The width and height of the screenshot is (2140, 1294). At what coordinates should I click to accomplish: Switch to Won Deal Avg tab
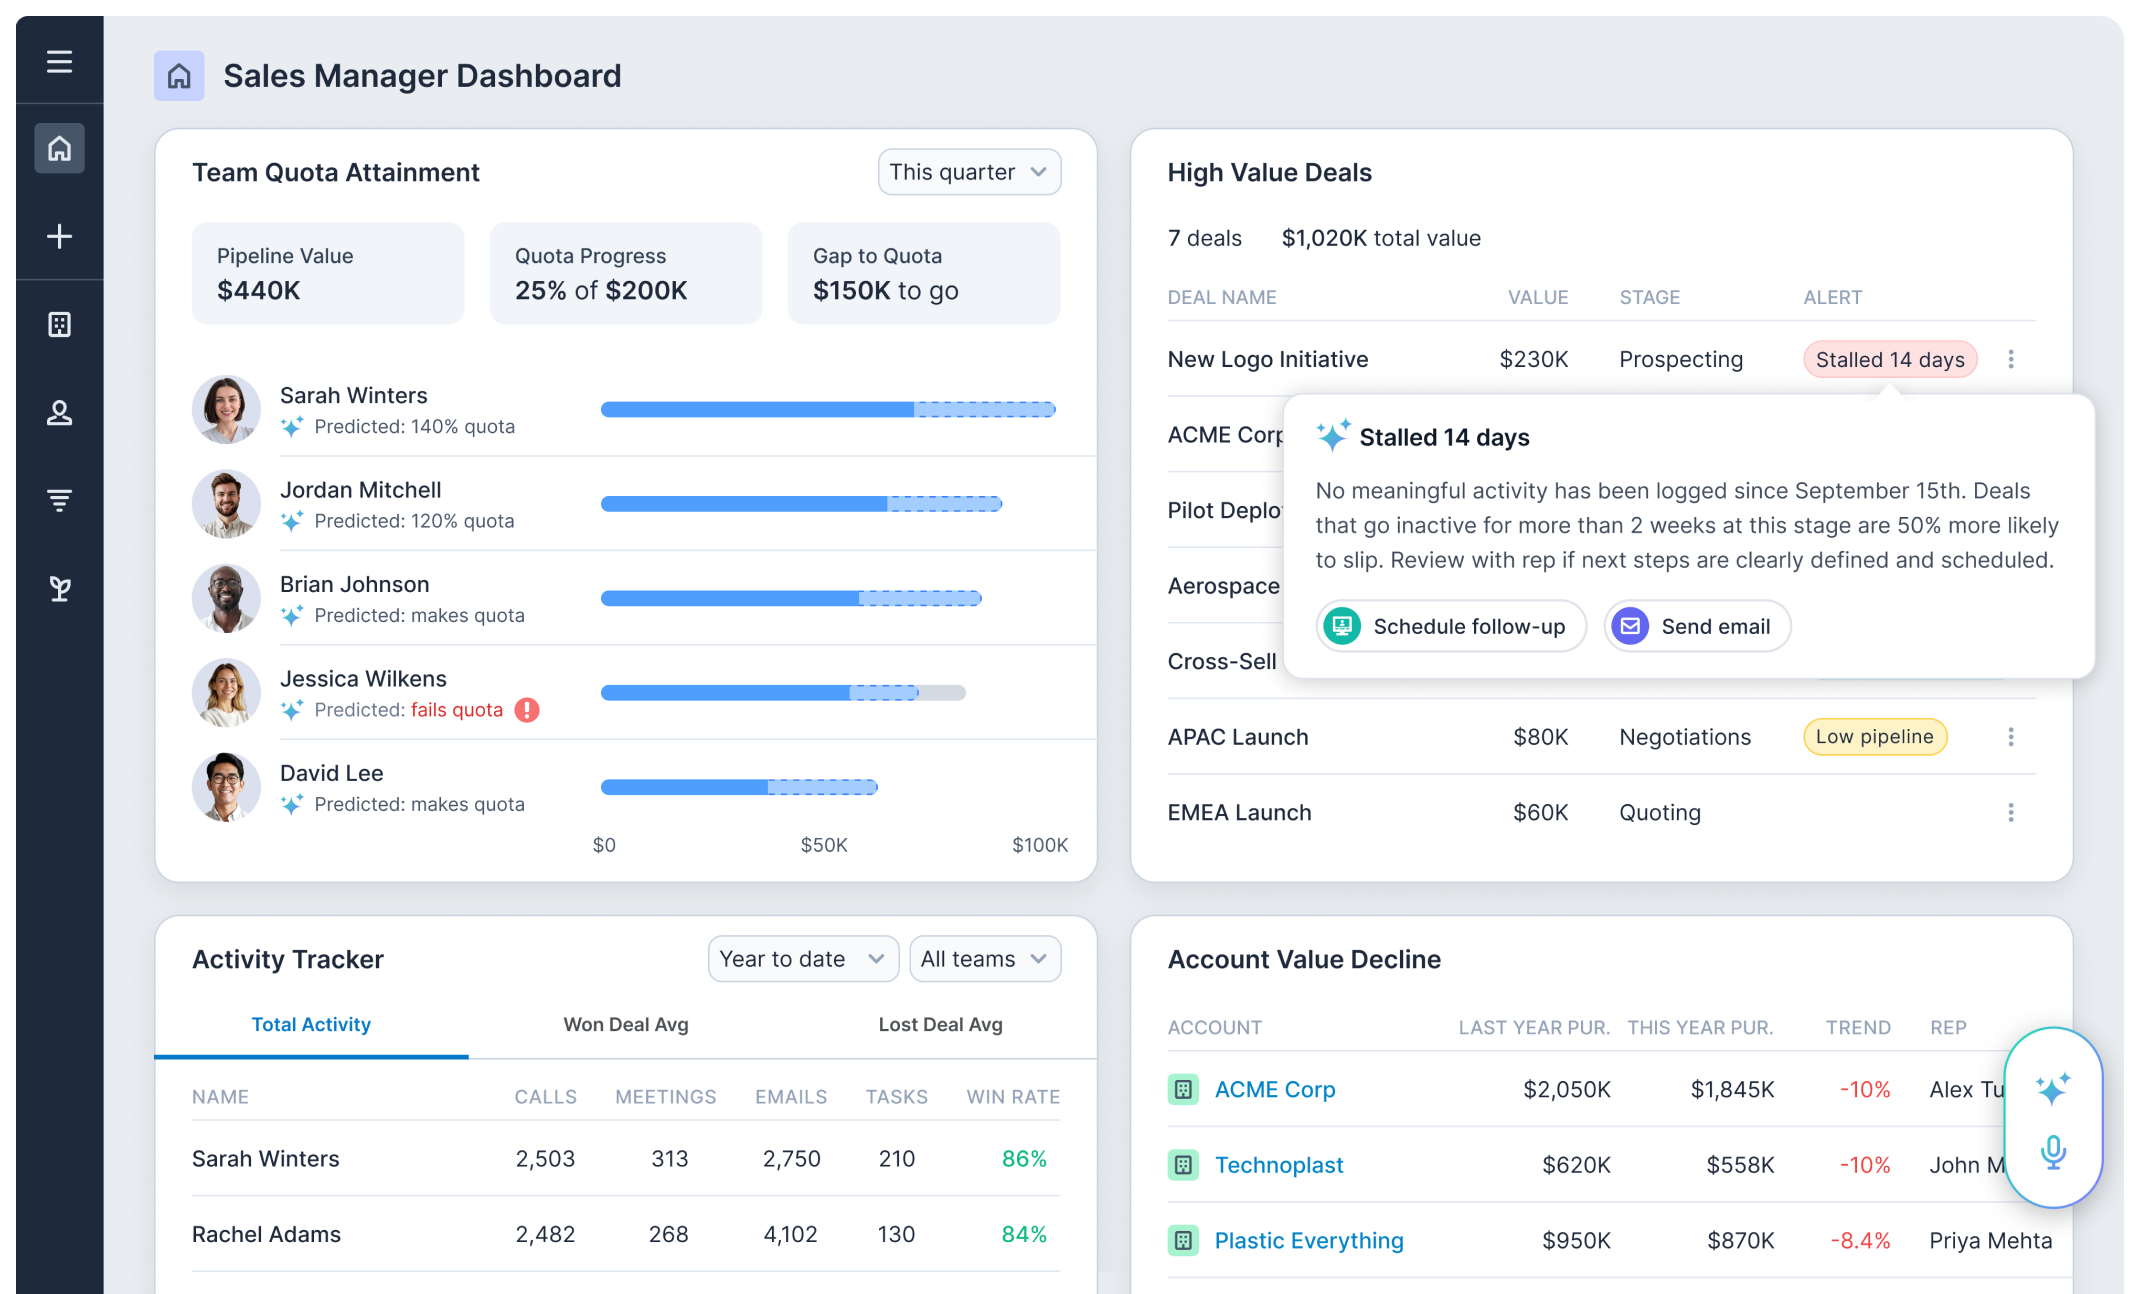(626, 1025)
